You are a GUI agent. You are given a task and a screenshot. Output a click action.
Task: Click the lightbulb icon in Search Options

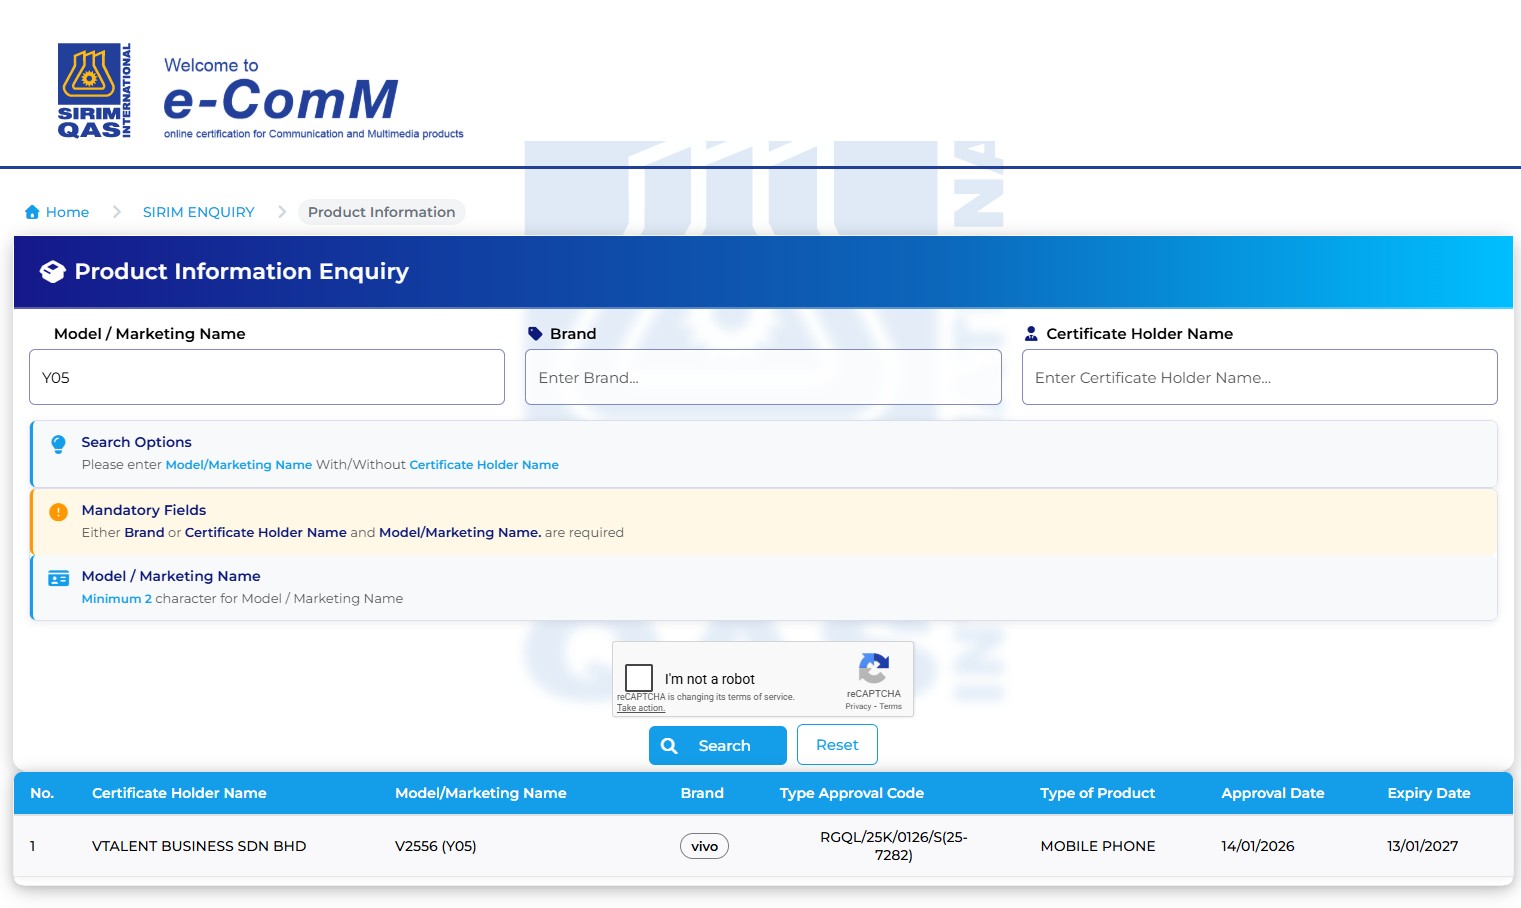(59, 444)
